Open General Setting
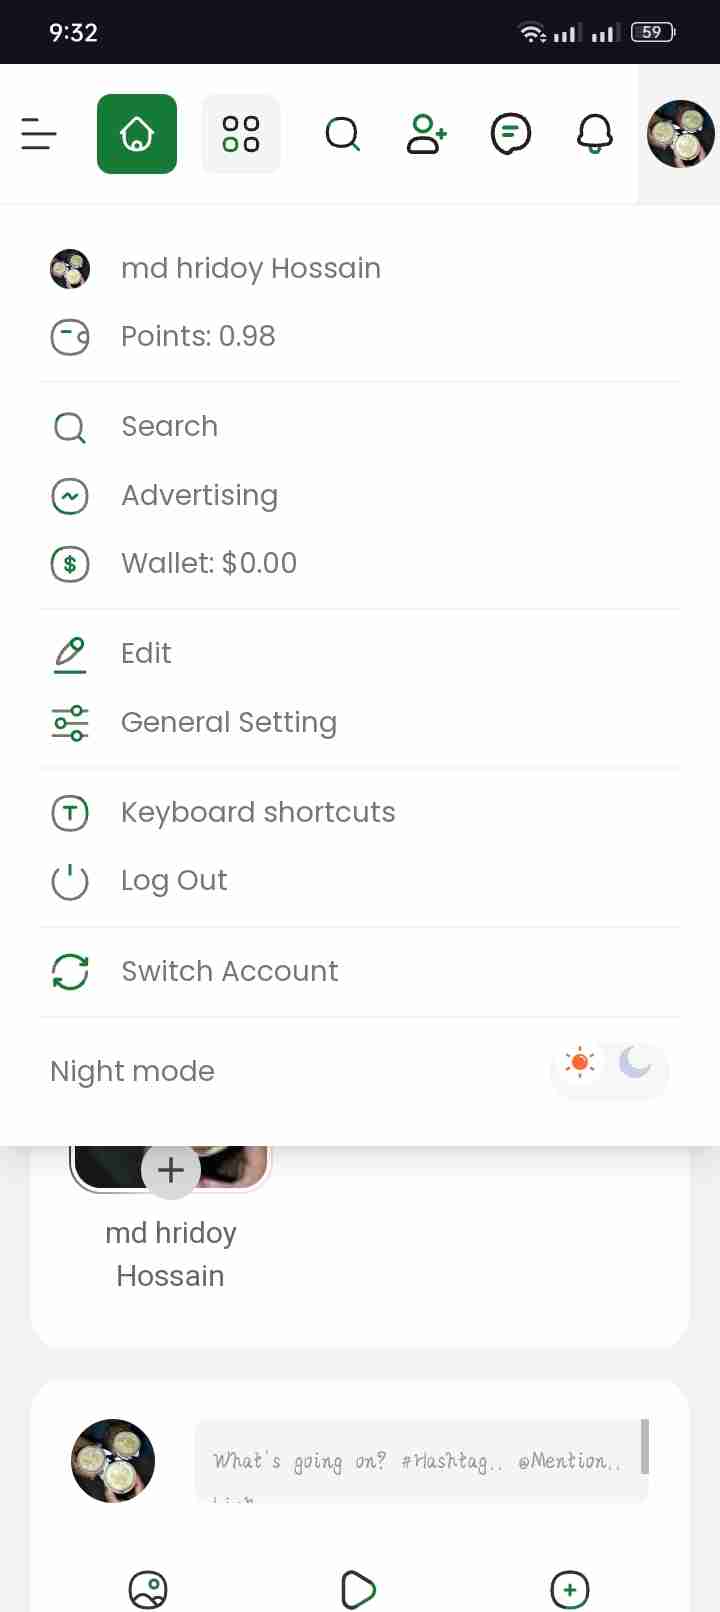720x1612 pixels. [360, 722]
